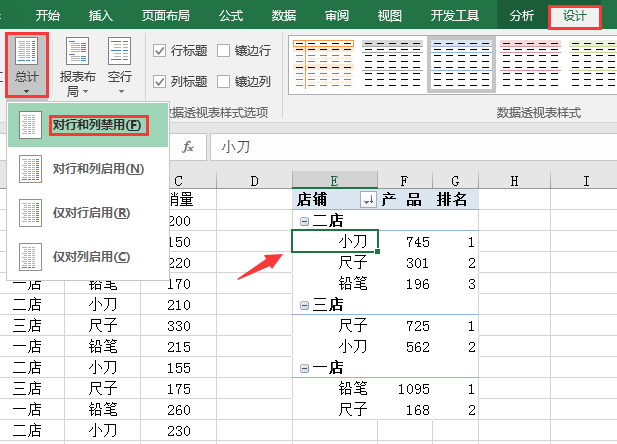The image size is (617, 444).
Task: Enable the 镶边行 checkbox
Action: 224,51
